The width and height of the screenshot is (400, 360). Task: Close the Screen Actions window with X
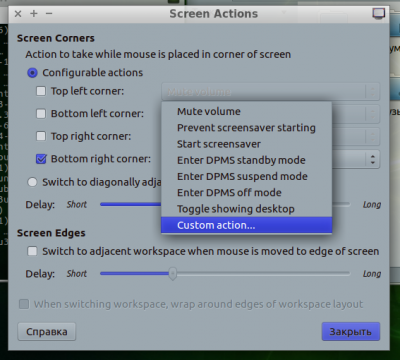coord(18,14)
